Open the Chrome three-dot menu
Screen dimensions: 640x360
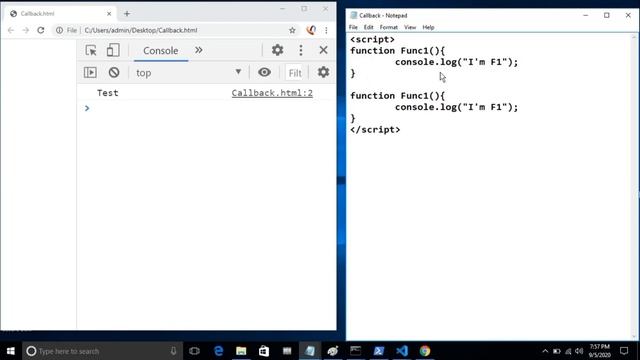[x=326, y=30]
